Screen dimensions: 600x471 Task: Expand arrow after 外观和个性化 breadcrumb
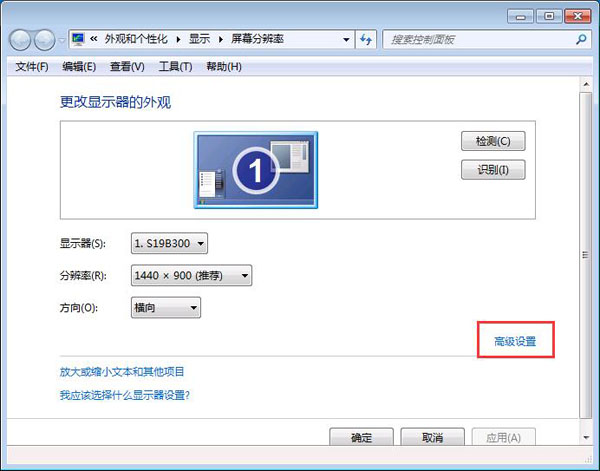click(178, 39)
